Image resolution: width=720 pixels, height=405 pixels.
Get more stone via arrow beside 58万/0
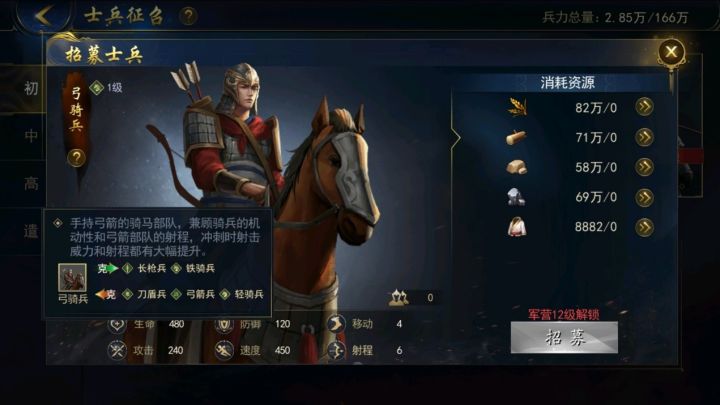[644, 167]
